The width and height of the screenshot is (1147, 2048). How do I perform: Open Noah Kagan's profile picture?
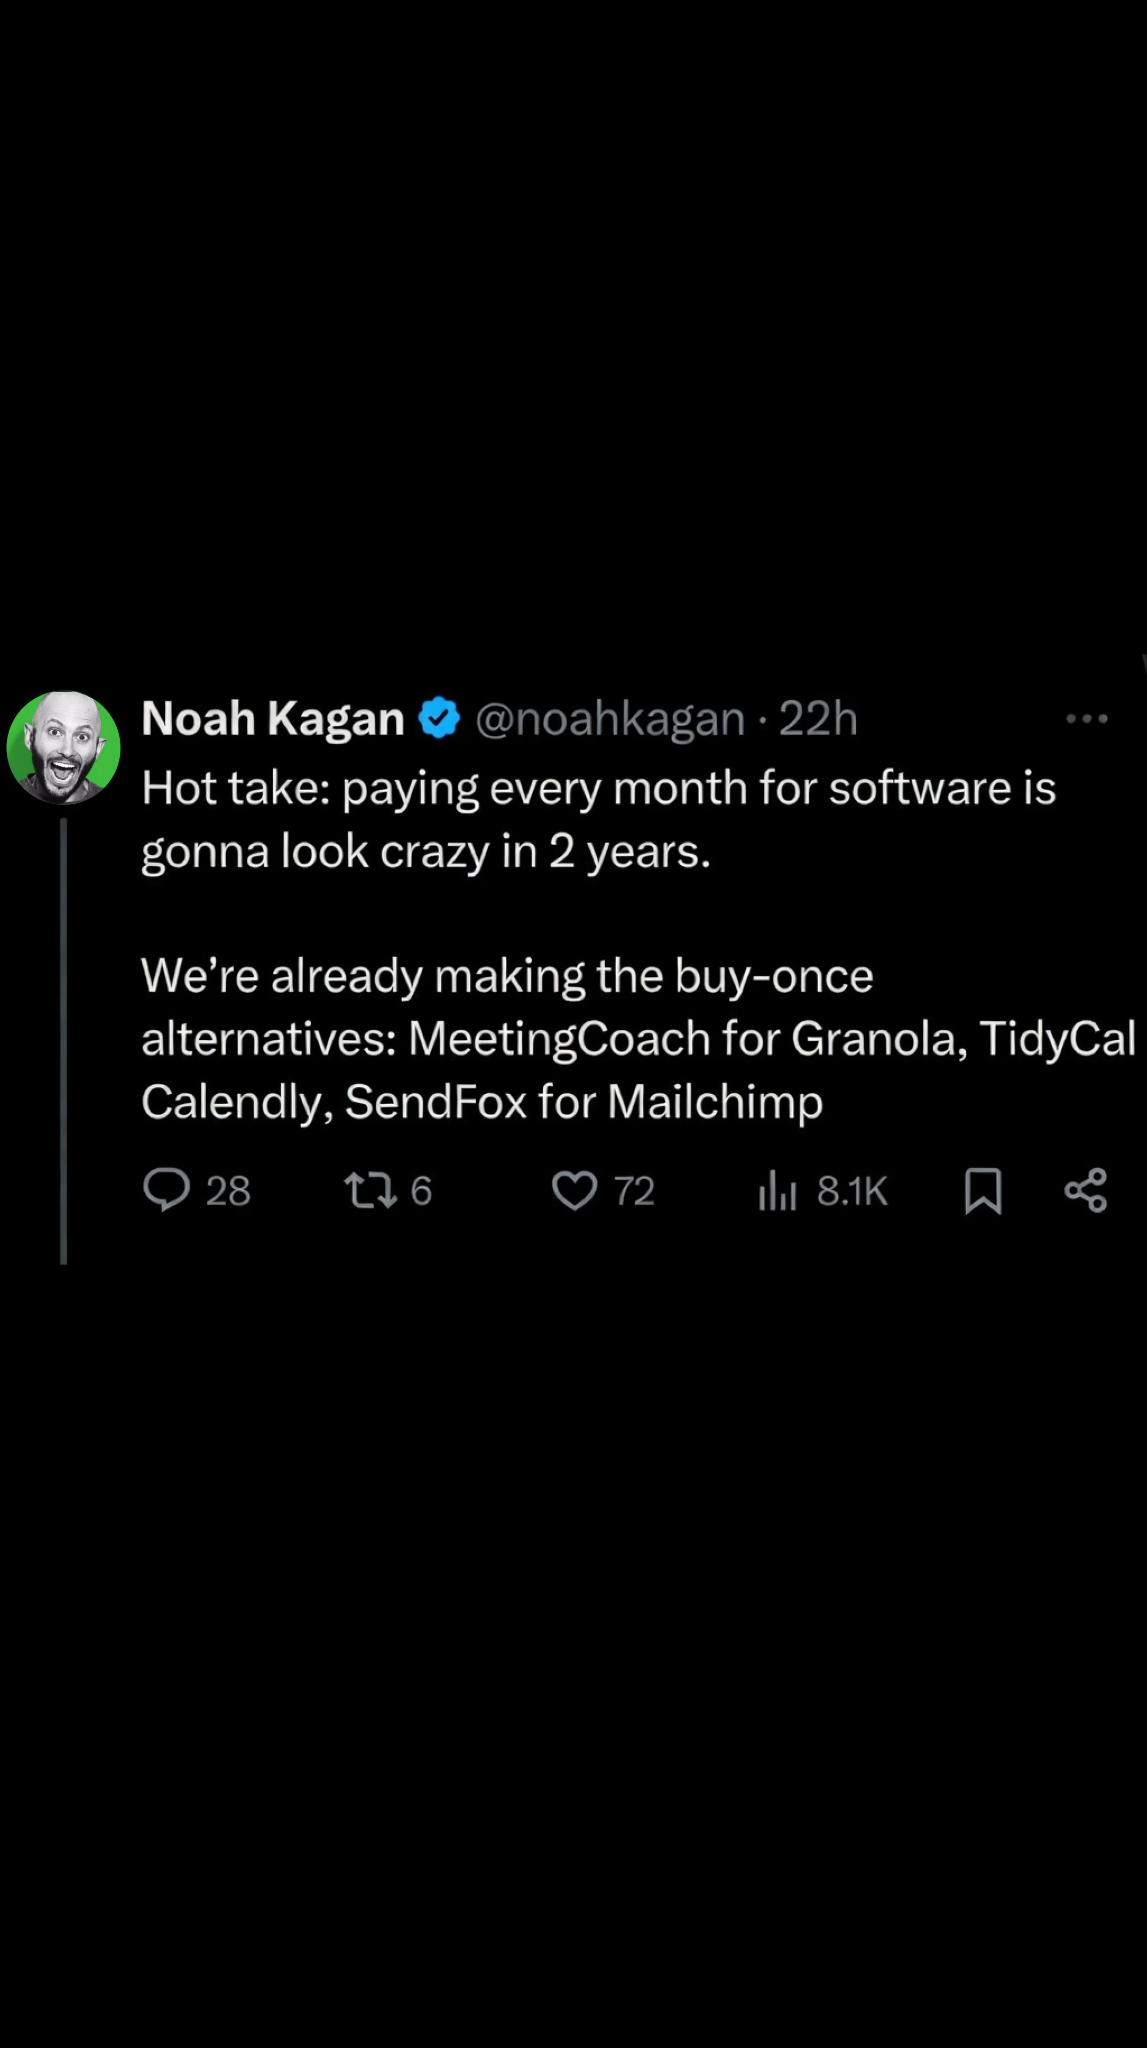click(x=63, y=747)
